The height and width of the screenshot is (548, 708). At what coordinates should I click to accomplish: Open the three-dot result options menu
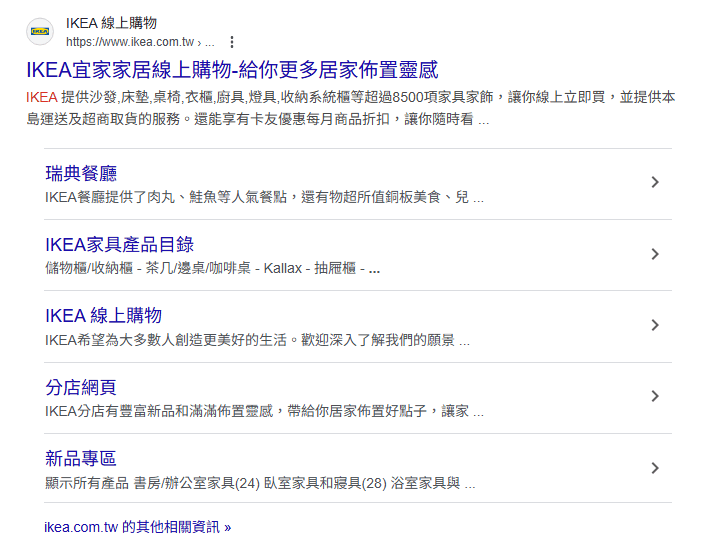coord(232,42)
